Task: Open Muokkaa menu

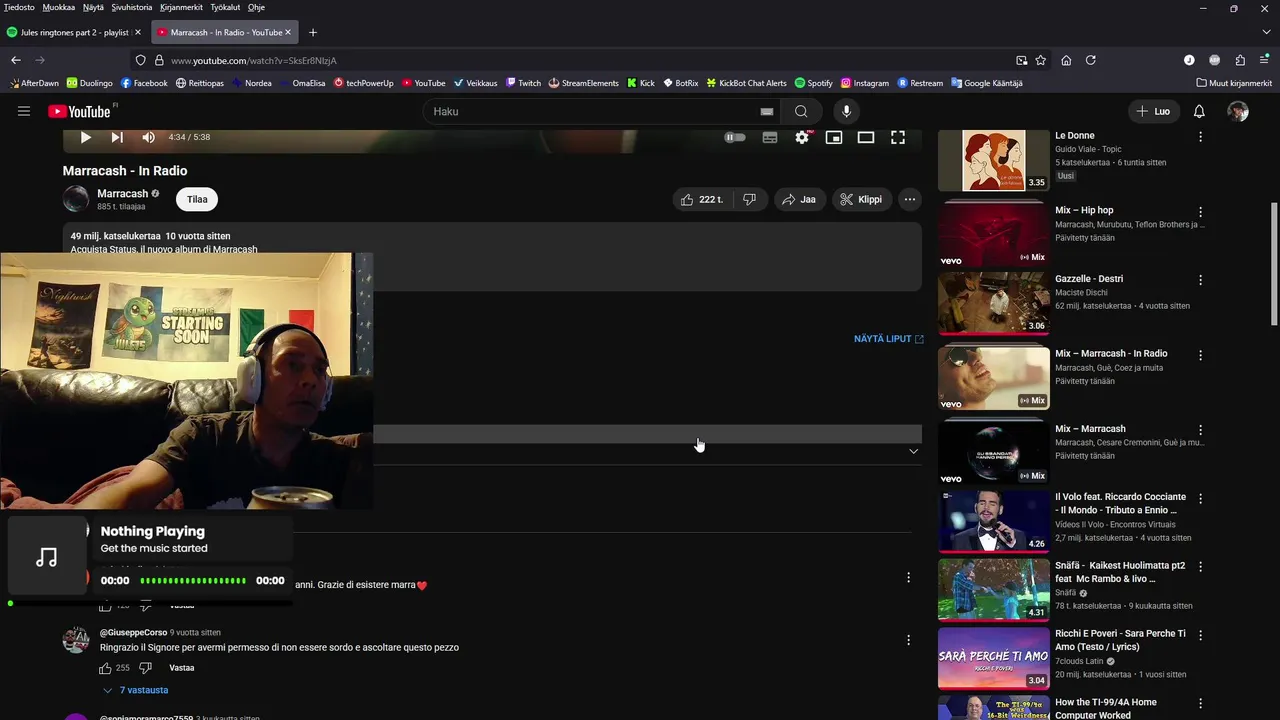Action: click(x=58, y=7)
